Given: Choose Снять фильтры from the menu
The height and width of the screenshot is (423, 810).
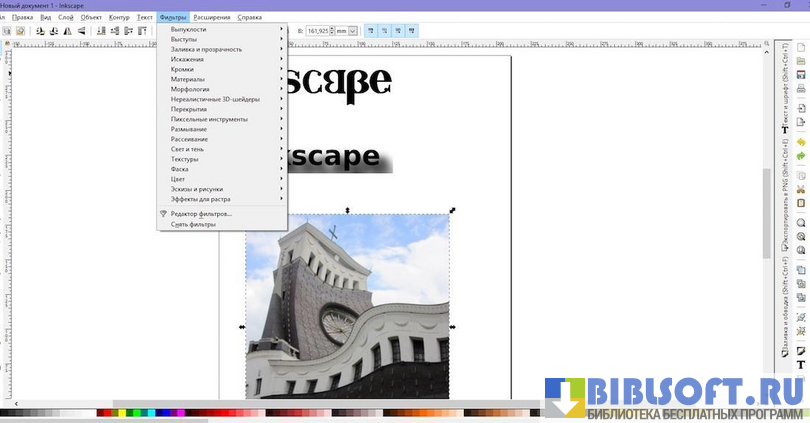Looking at the screenshot, I should point(194,224).
